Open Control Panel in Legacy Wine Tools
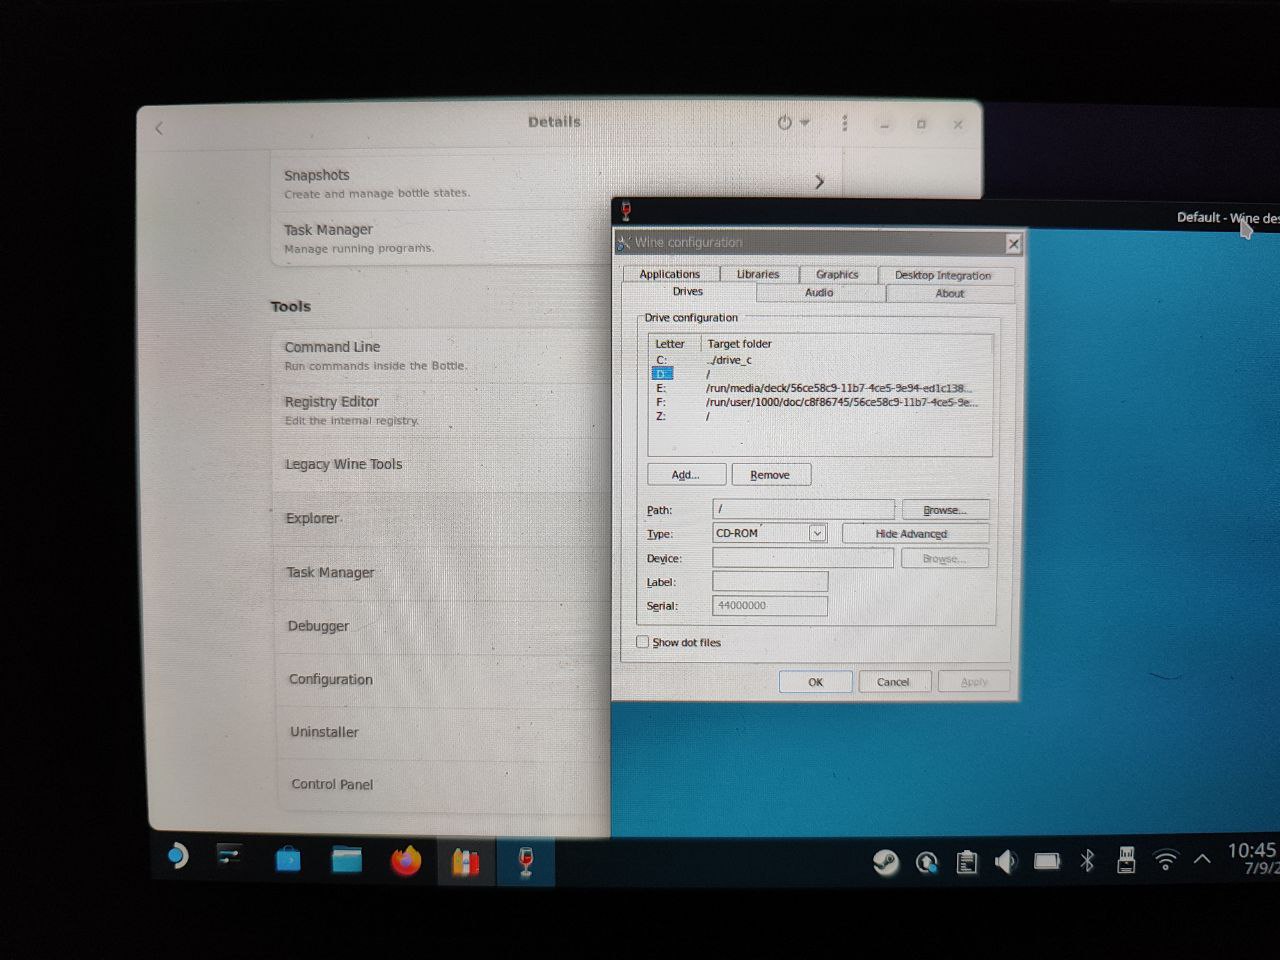 point(443,784)
